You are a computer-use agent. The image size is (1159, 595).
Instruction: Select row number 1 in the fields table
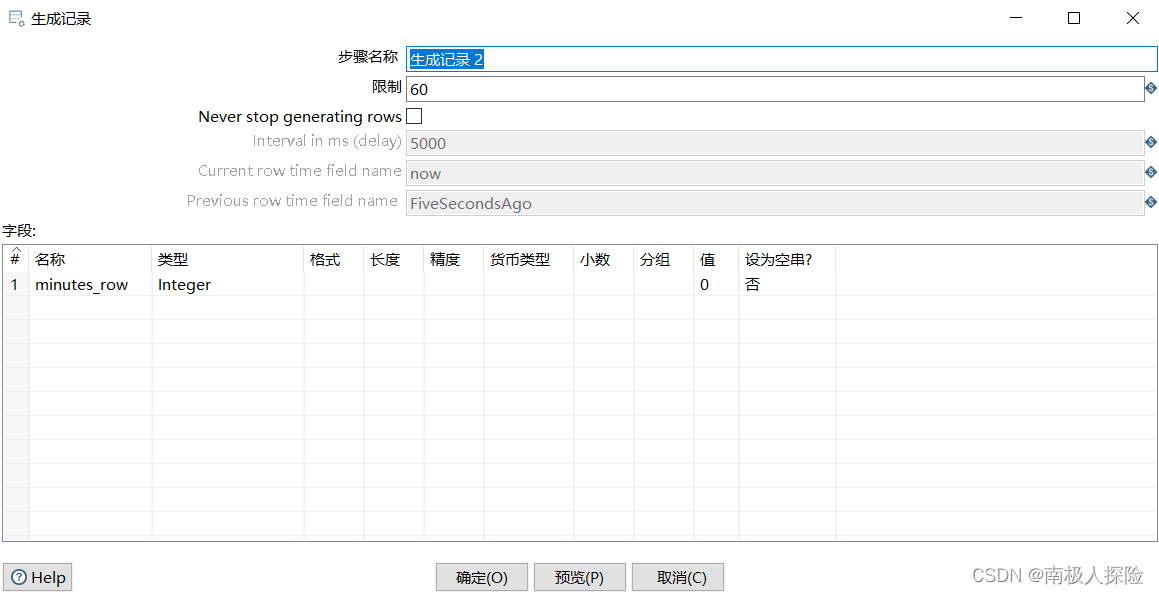[x=16, y=285]
